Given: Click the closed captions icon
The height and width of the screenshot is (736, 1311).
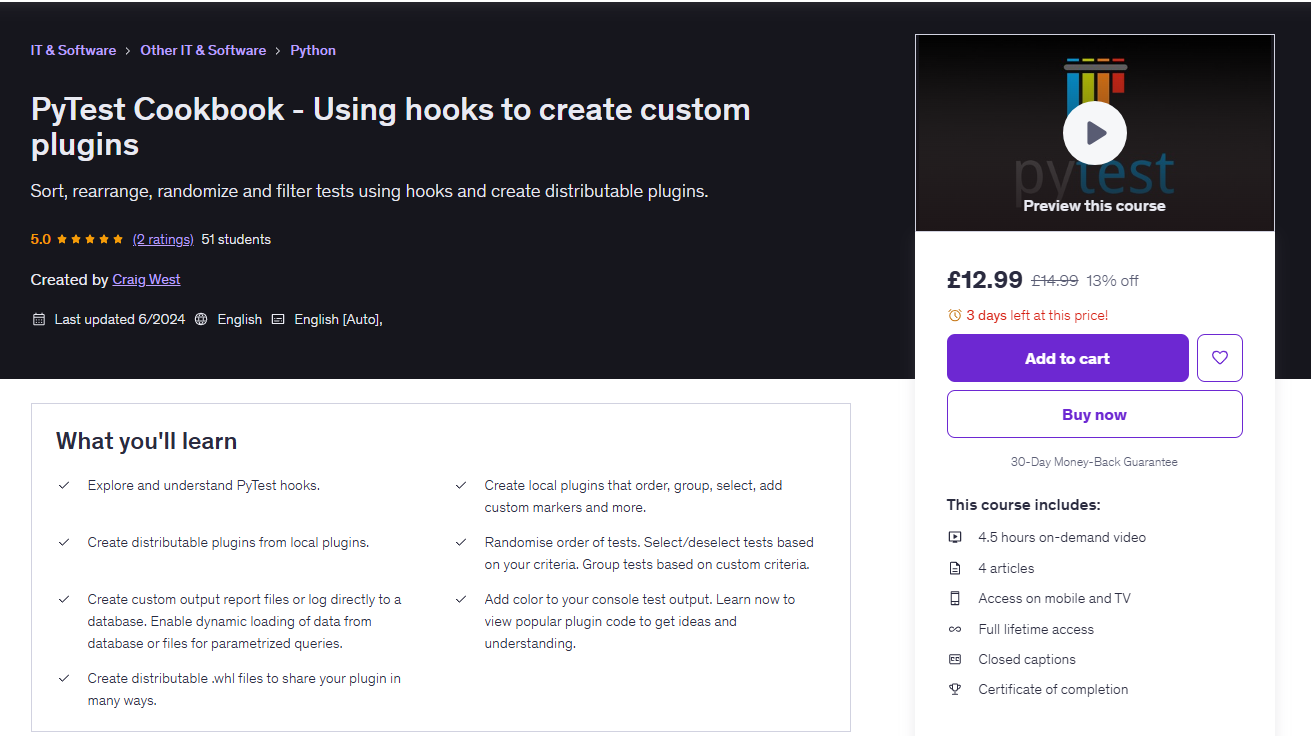Looking at the screenshot, I should click(x=955, y=659).
